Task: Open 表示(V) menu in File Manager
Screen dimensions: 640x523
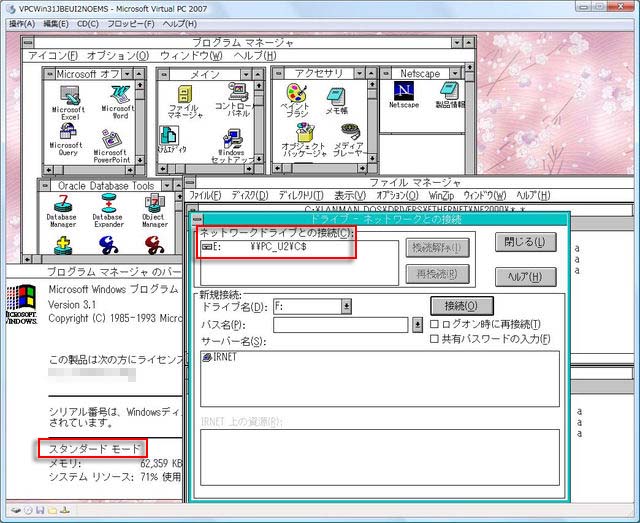Action: [350, 196]
